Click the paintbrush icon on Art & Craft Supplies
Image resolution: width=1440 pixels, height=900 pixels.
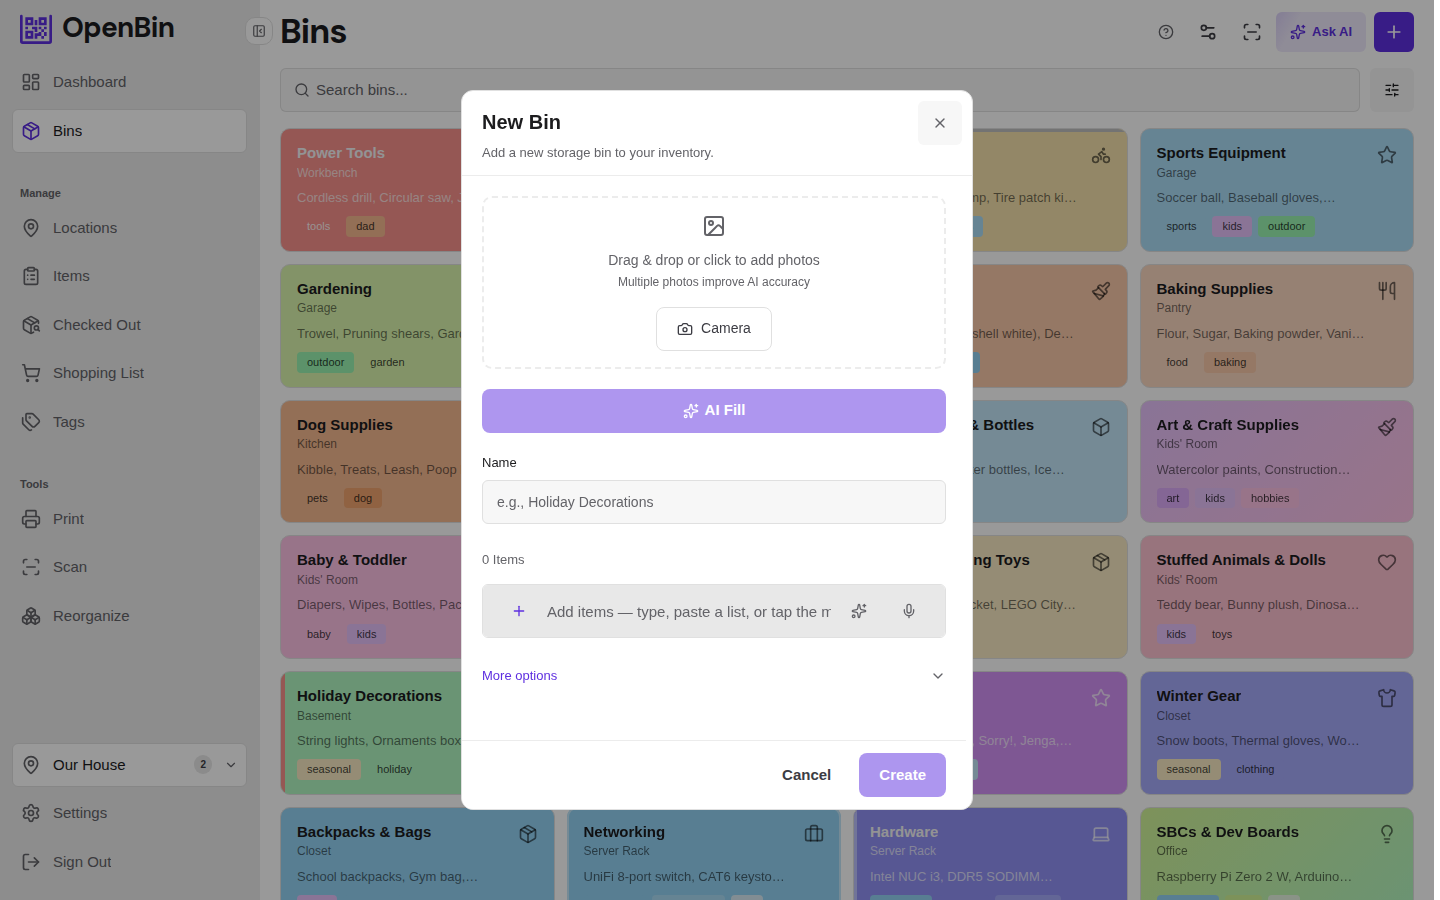1387,427
